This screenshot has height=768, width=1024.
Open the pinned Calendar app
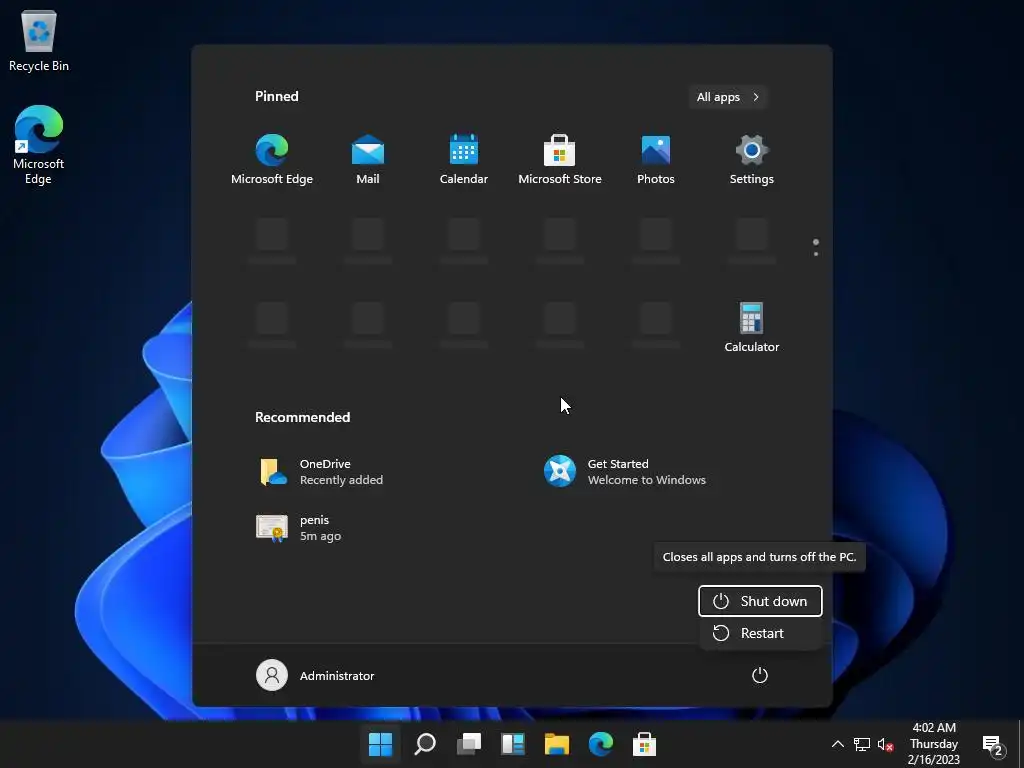(x=464, y=159)
